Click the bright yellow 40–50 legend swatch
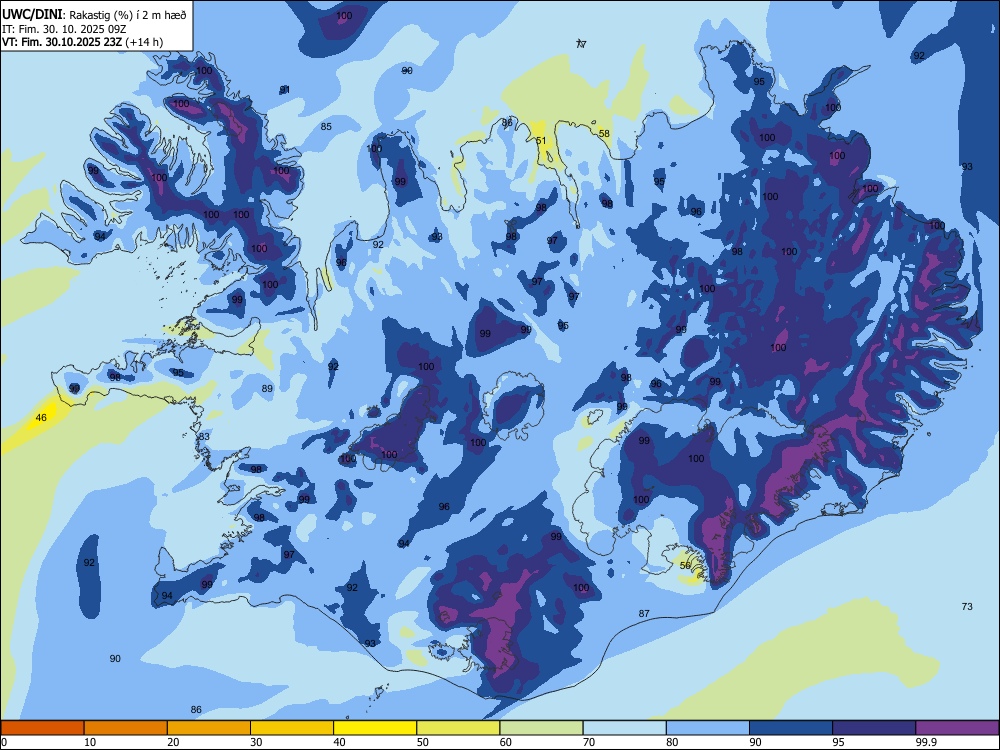 tap(375, 728)
